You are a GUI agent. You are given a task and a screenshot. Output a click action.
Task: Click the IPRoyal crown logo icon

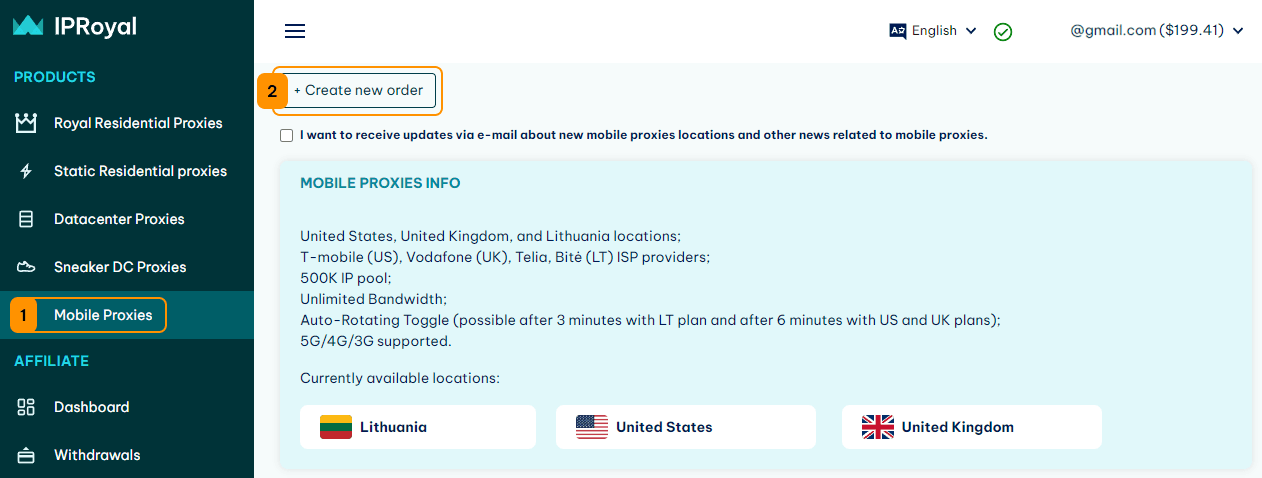[28, 27]
